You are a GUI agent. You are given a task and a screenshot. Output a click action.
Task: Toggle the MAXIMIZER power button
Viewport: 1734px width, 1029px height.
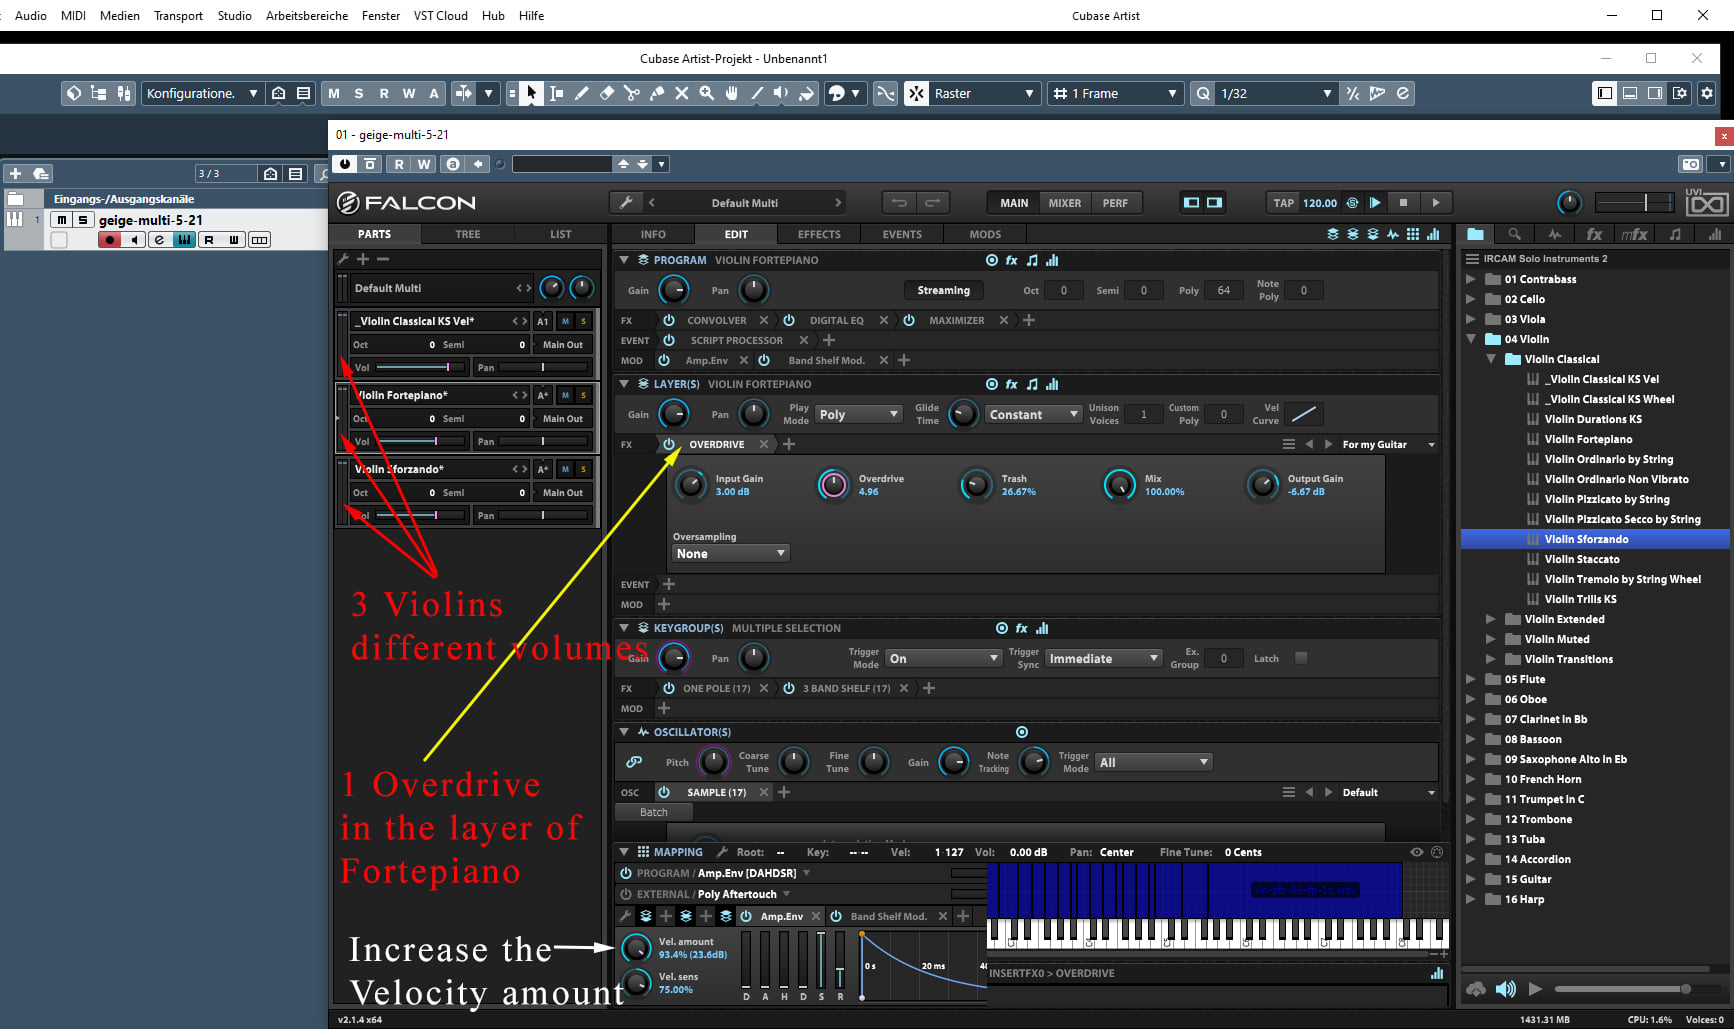(909, 320)
